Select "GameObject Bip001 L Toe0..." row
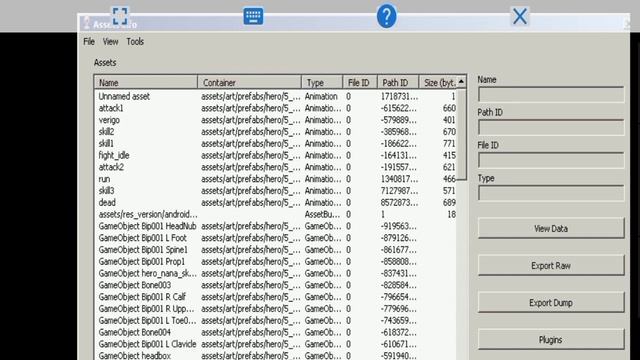Viewport: 640px width, 360px height. (x=276, y=320)
